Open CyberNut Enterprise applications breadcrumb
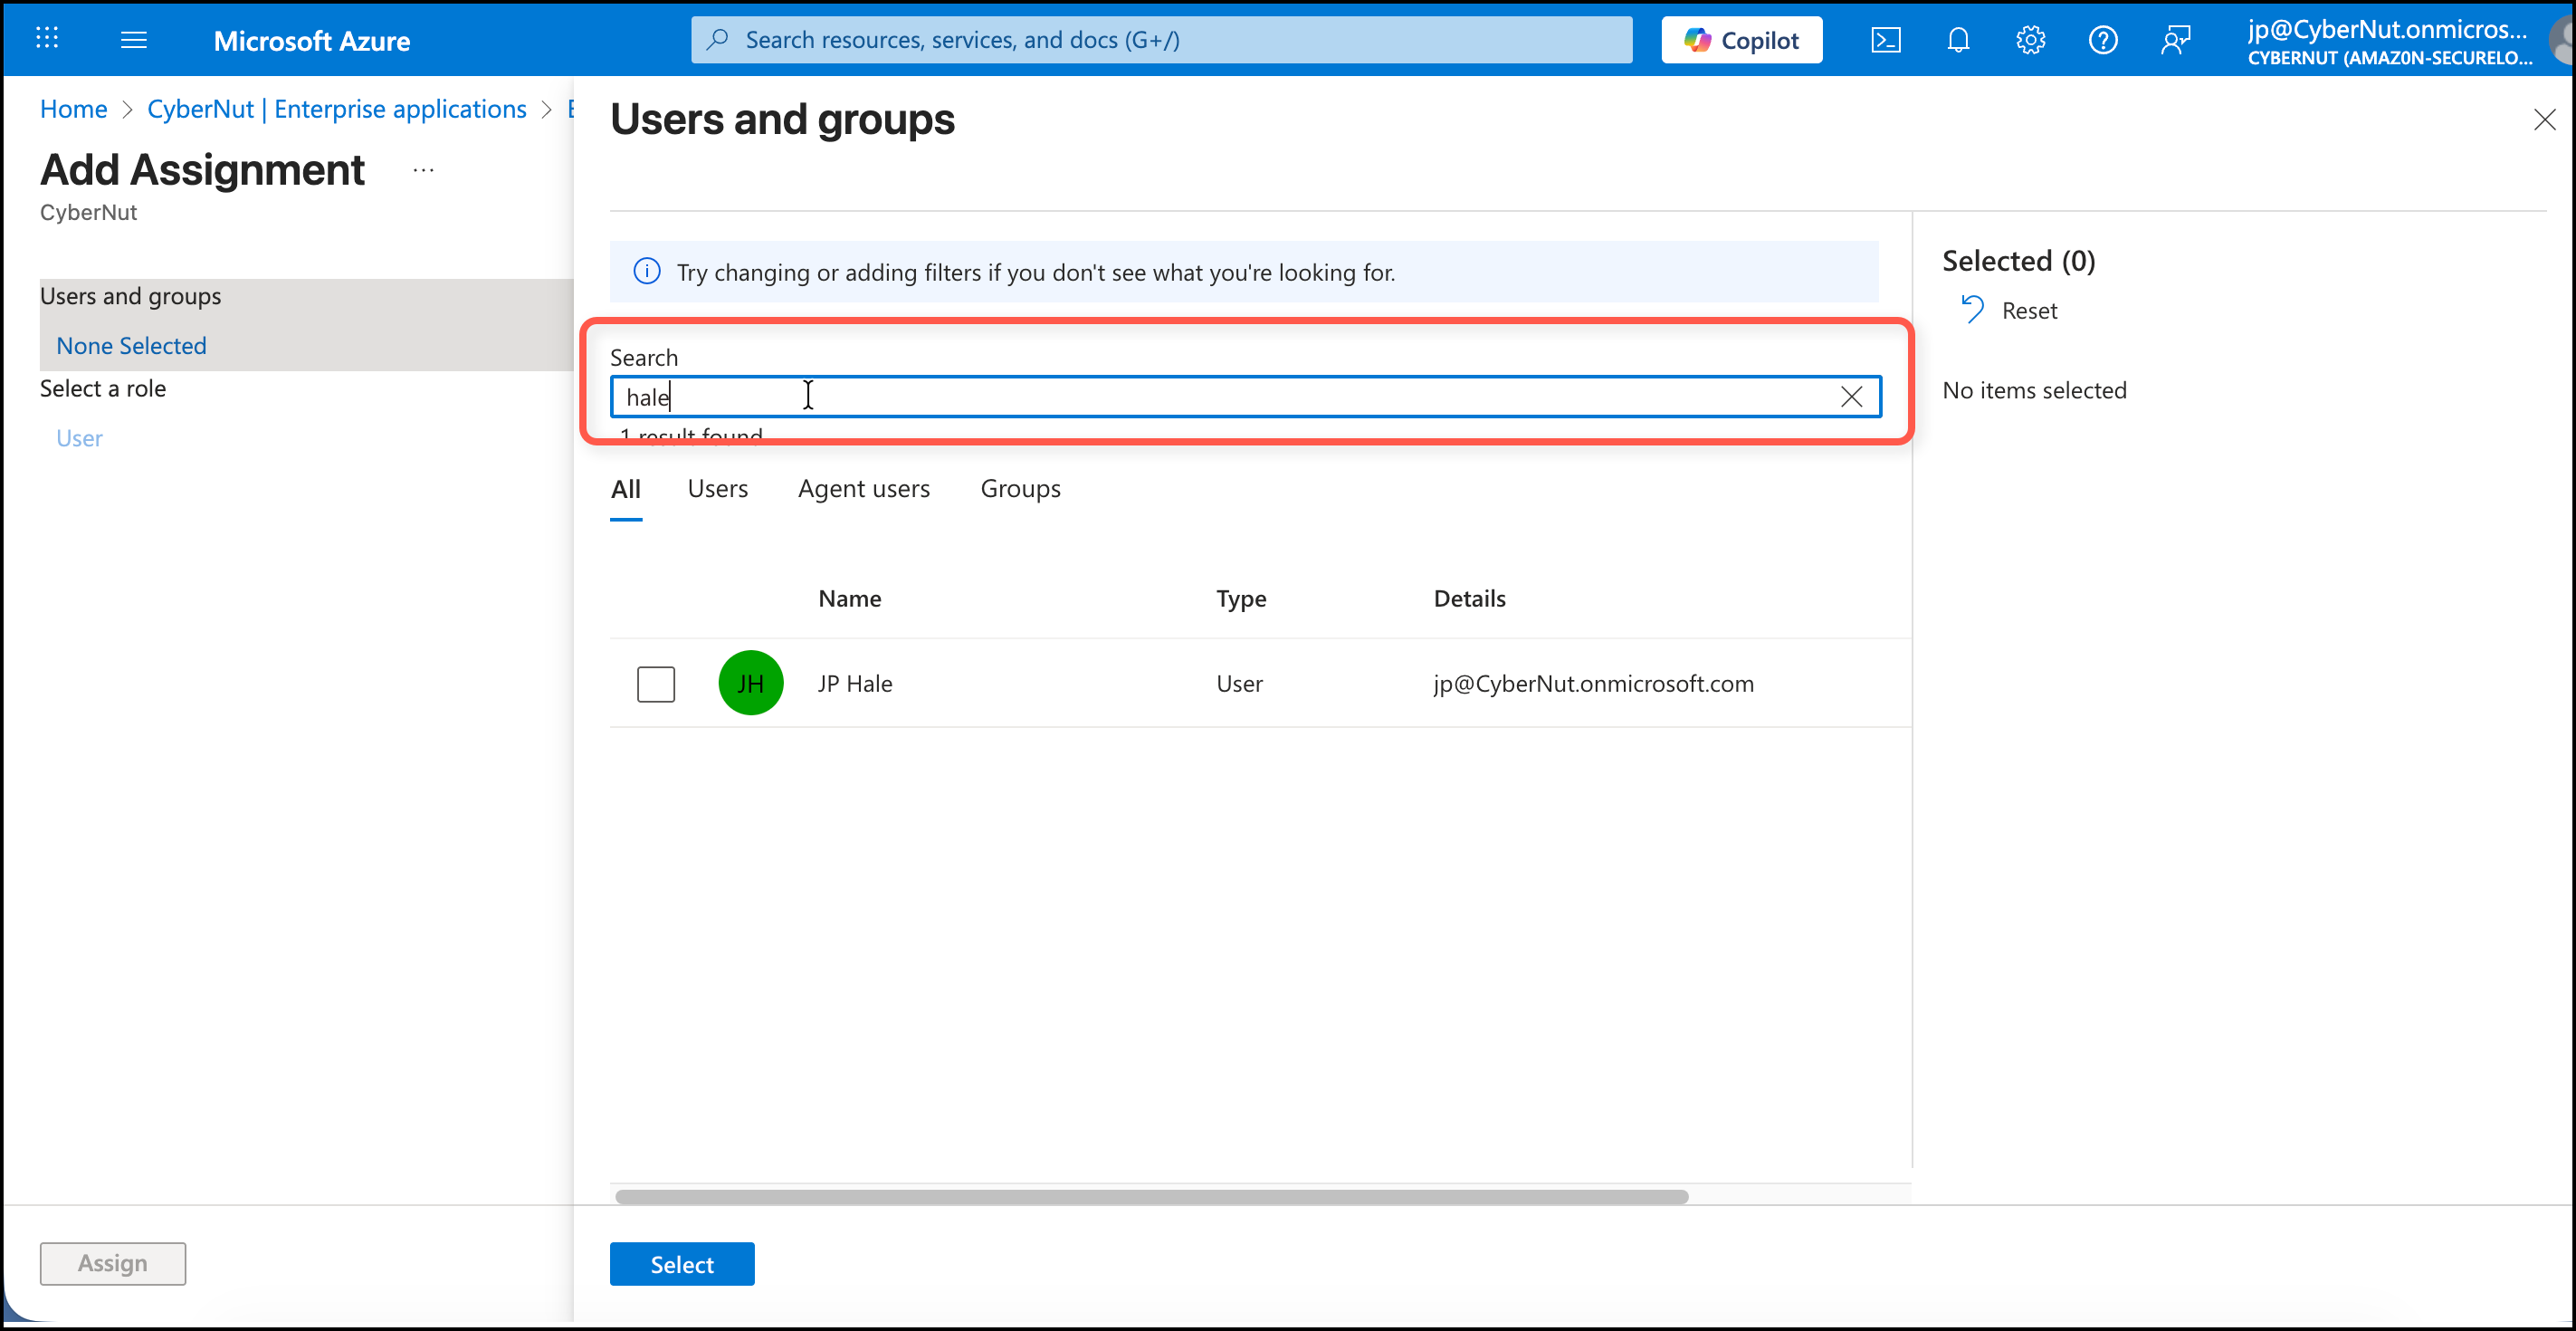 (x=336, y=109)
